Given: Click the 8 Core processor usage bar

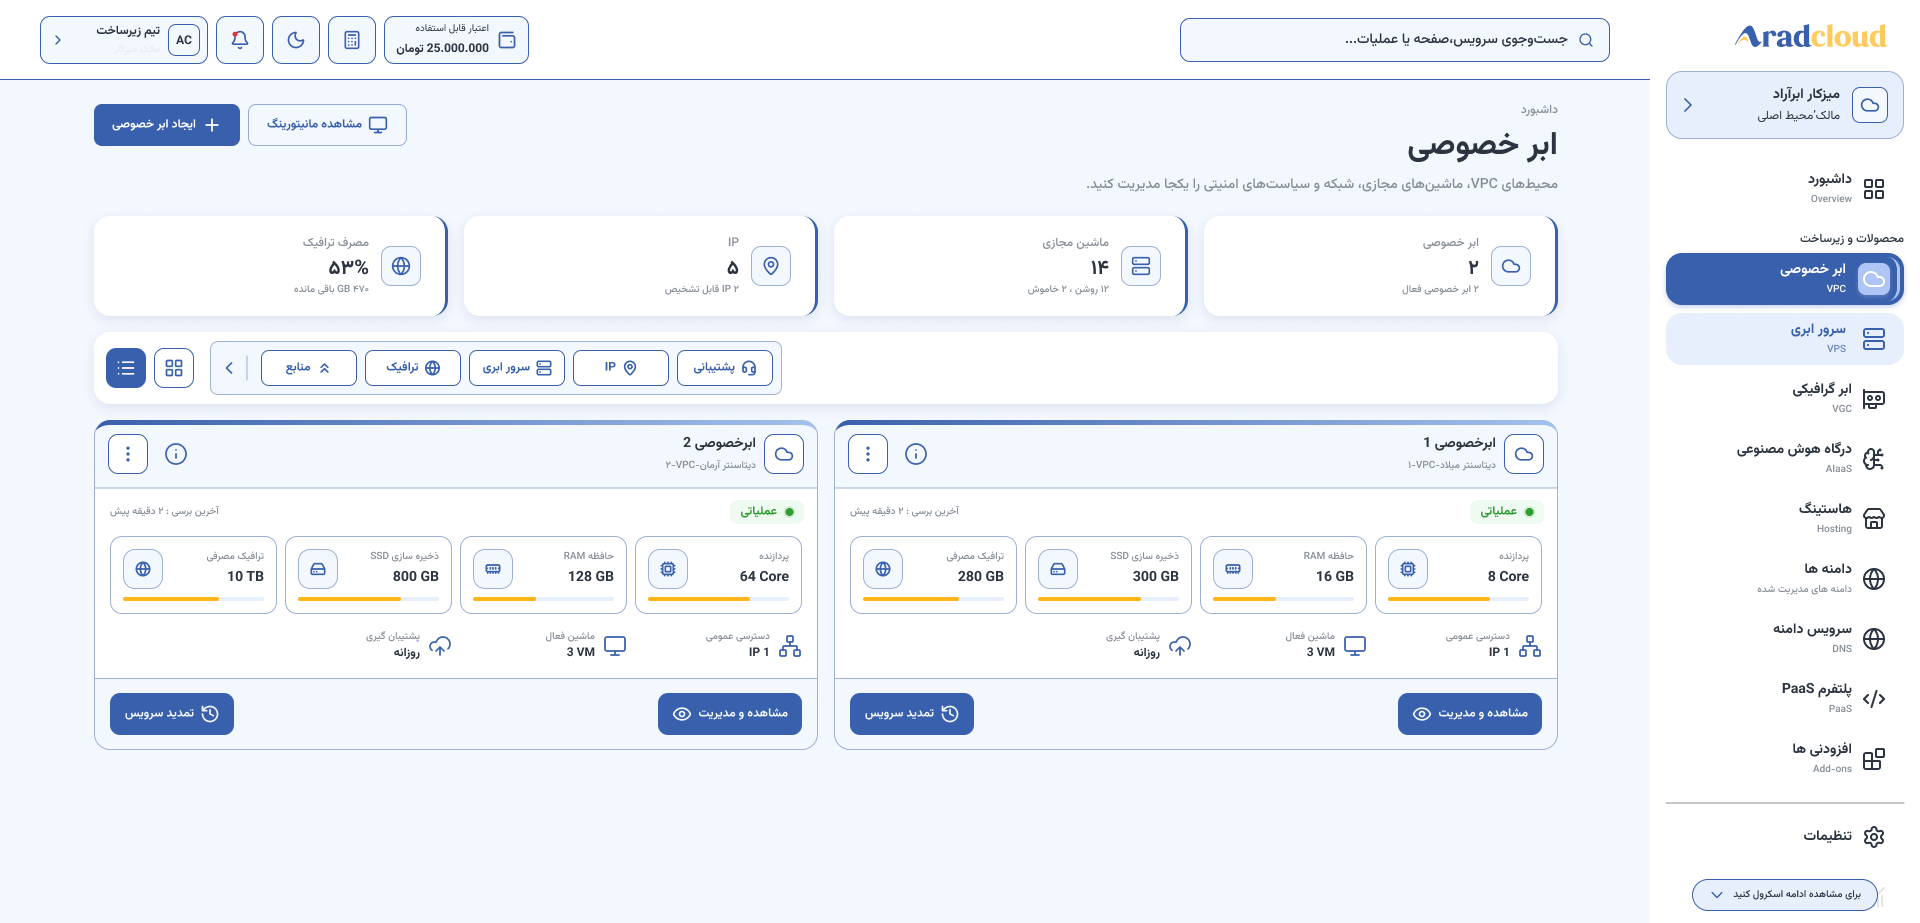Looking at the screenshot, I should coord(1458,599).
